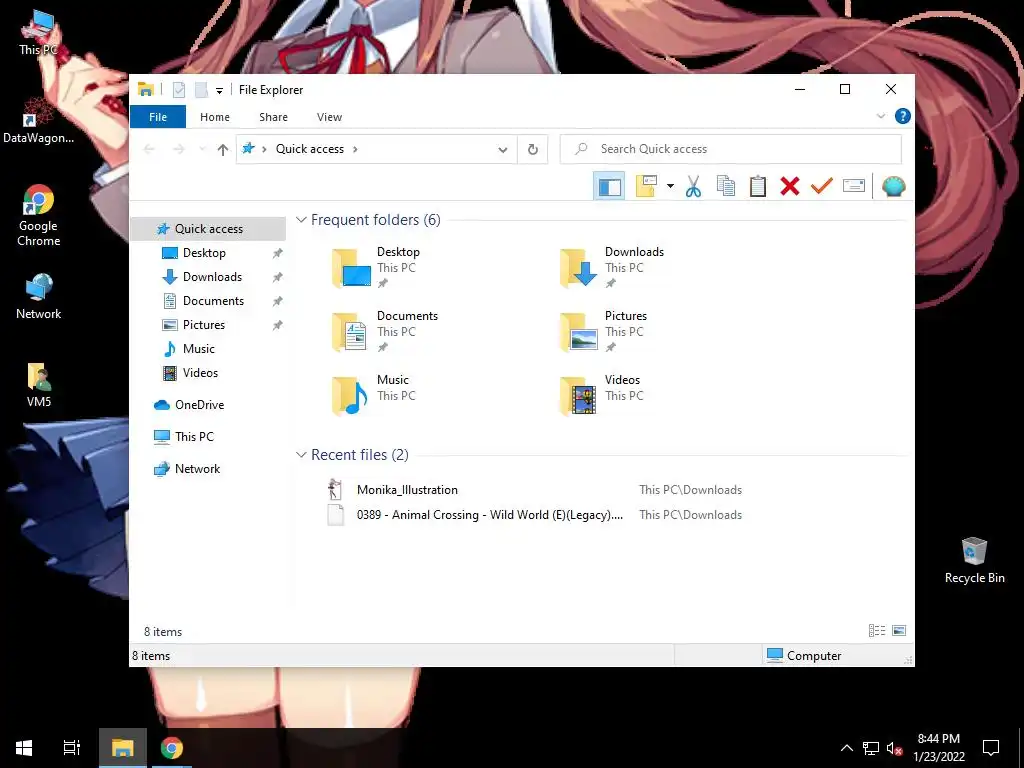Click the Cut scissors icon
The width and height of the screenshot is (1024, 768).
[693, 187]
